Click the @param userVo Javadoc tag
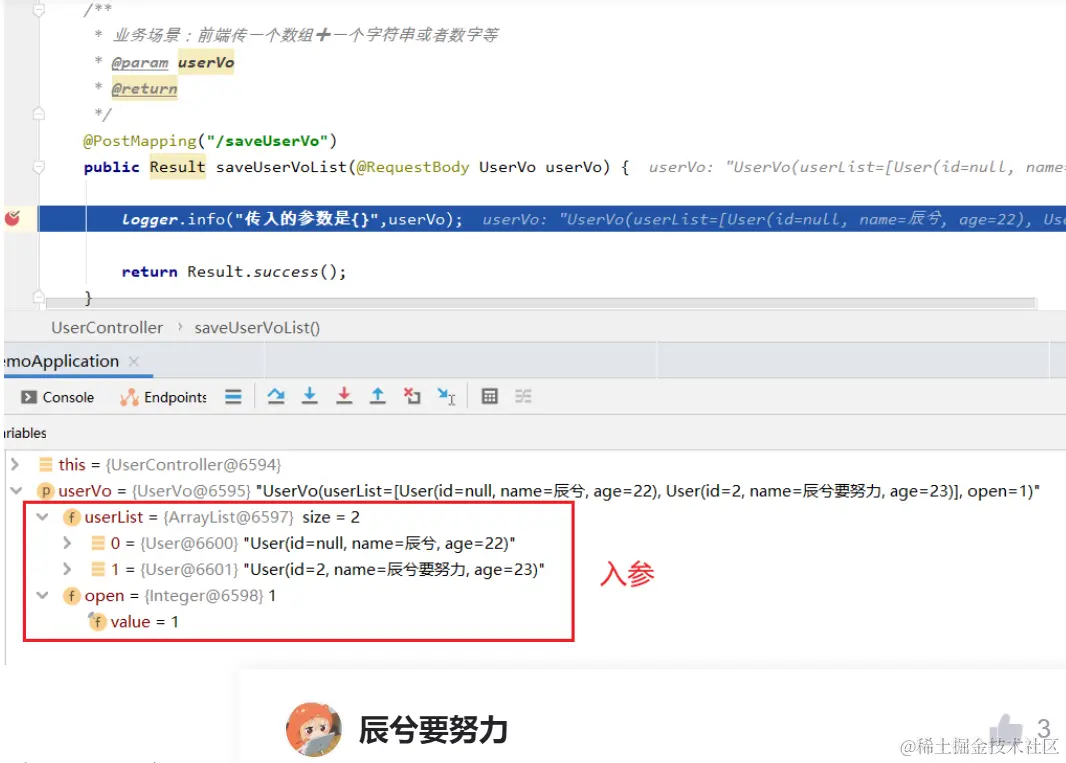Viewport: 1066px width, 763px height. [x=173, y=63]
